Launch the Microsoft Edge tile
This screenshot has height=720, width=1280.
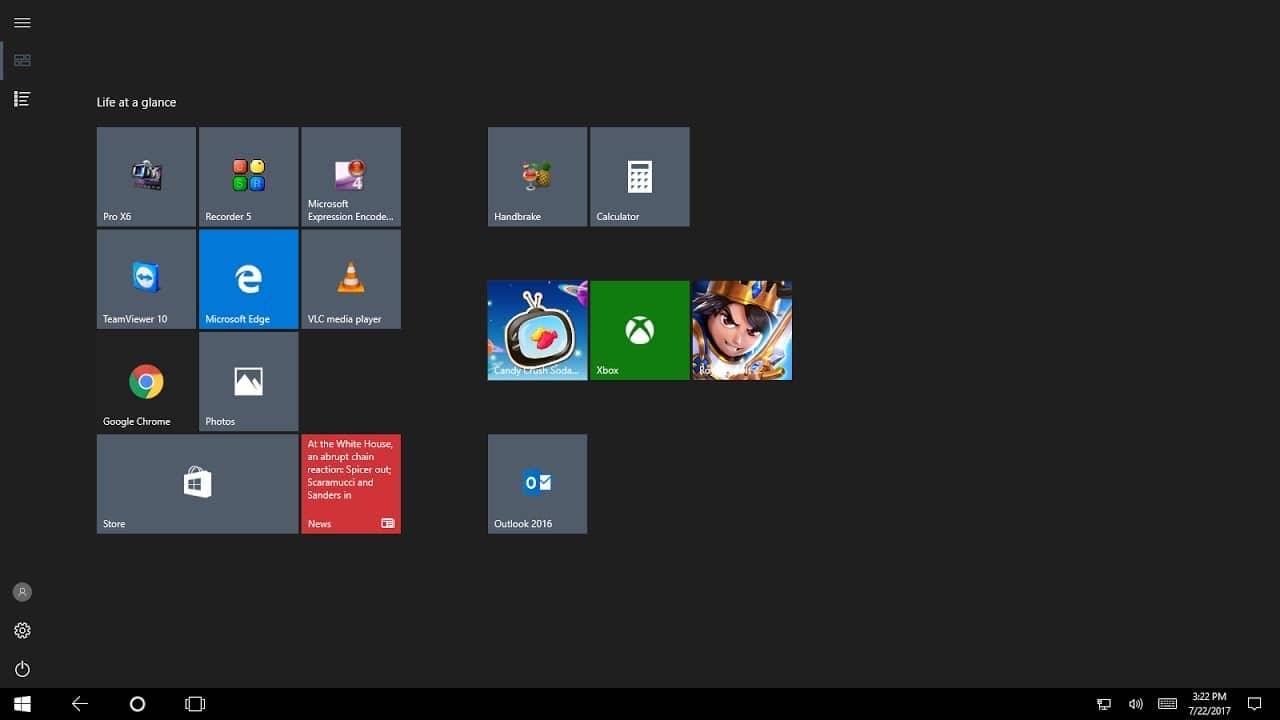tap(249, 279)
